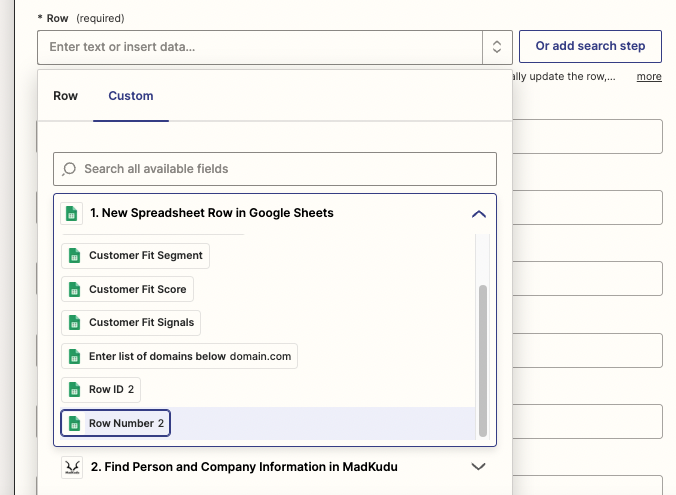This screenshot has width=676, height=495.
Task: Switch to the Row tab
Action: [x=66, y=96]
